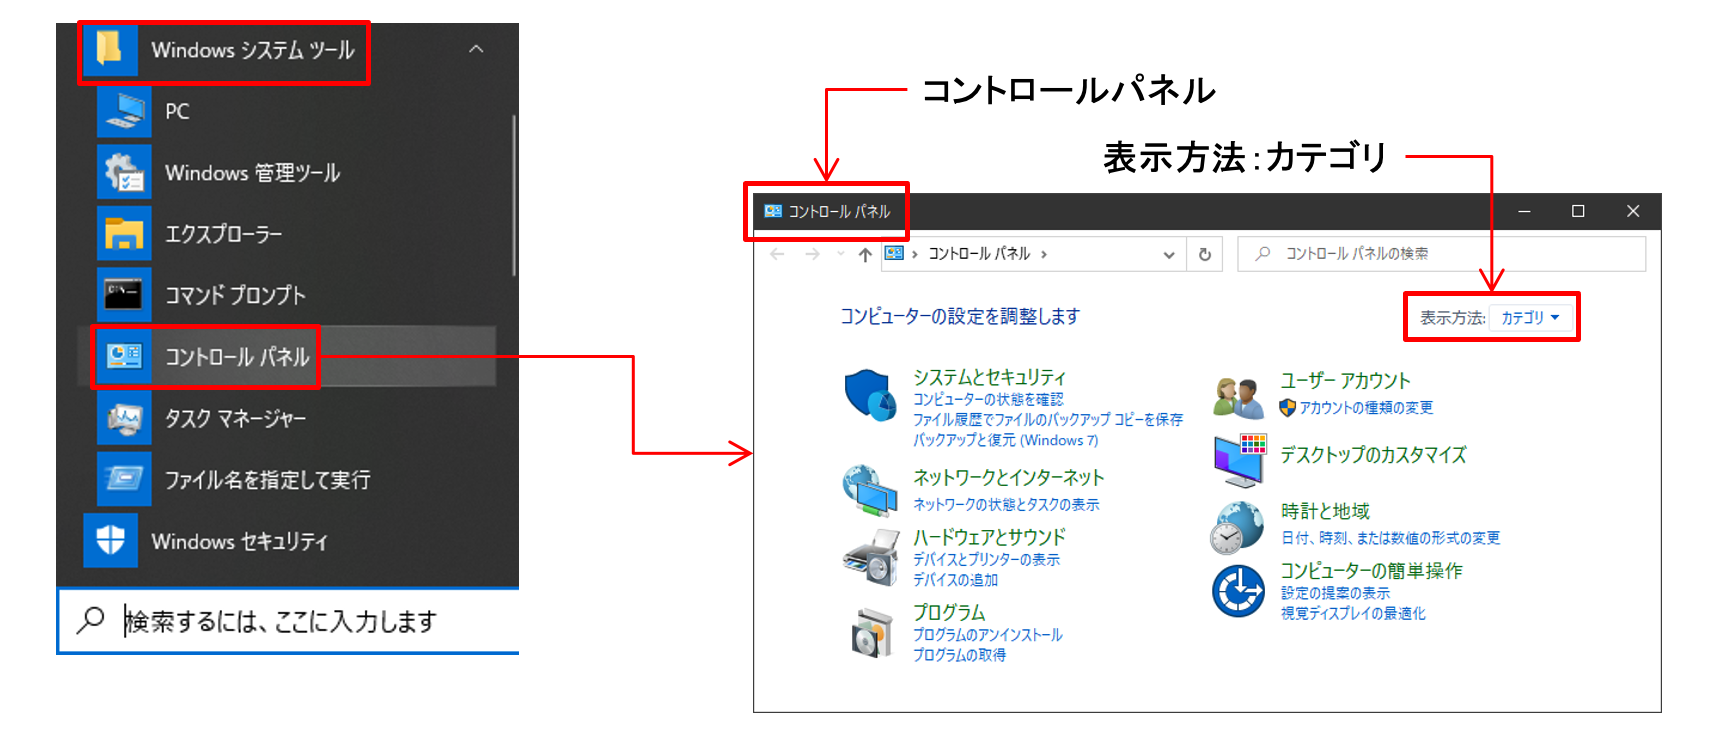Image resolution: width=1726 pixels, height=752 pixels.
Task: Click the コンピューターの簡単操作 icon
Action: [1239, 591]
